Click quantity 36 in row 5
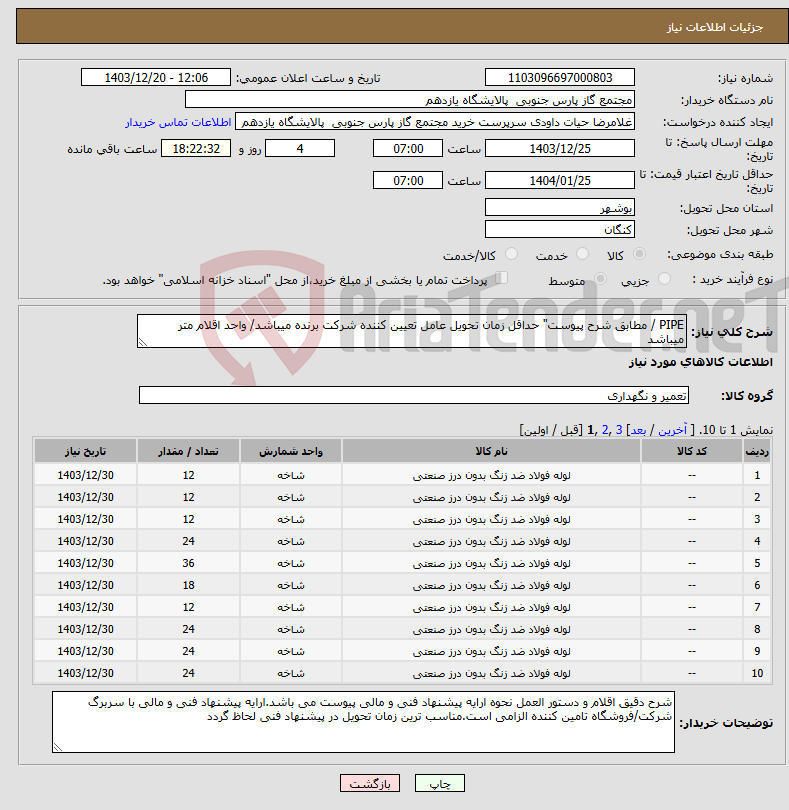Screen dimensions: 789x810 188,563
